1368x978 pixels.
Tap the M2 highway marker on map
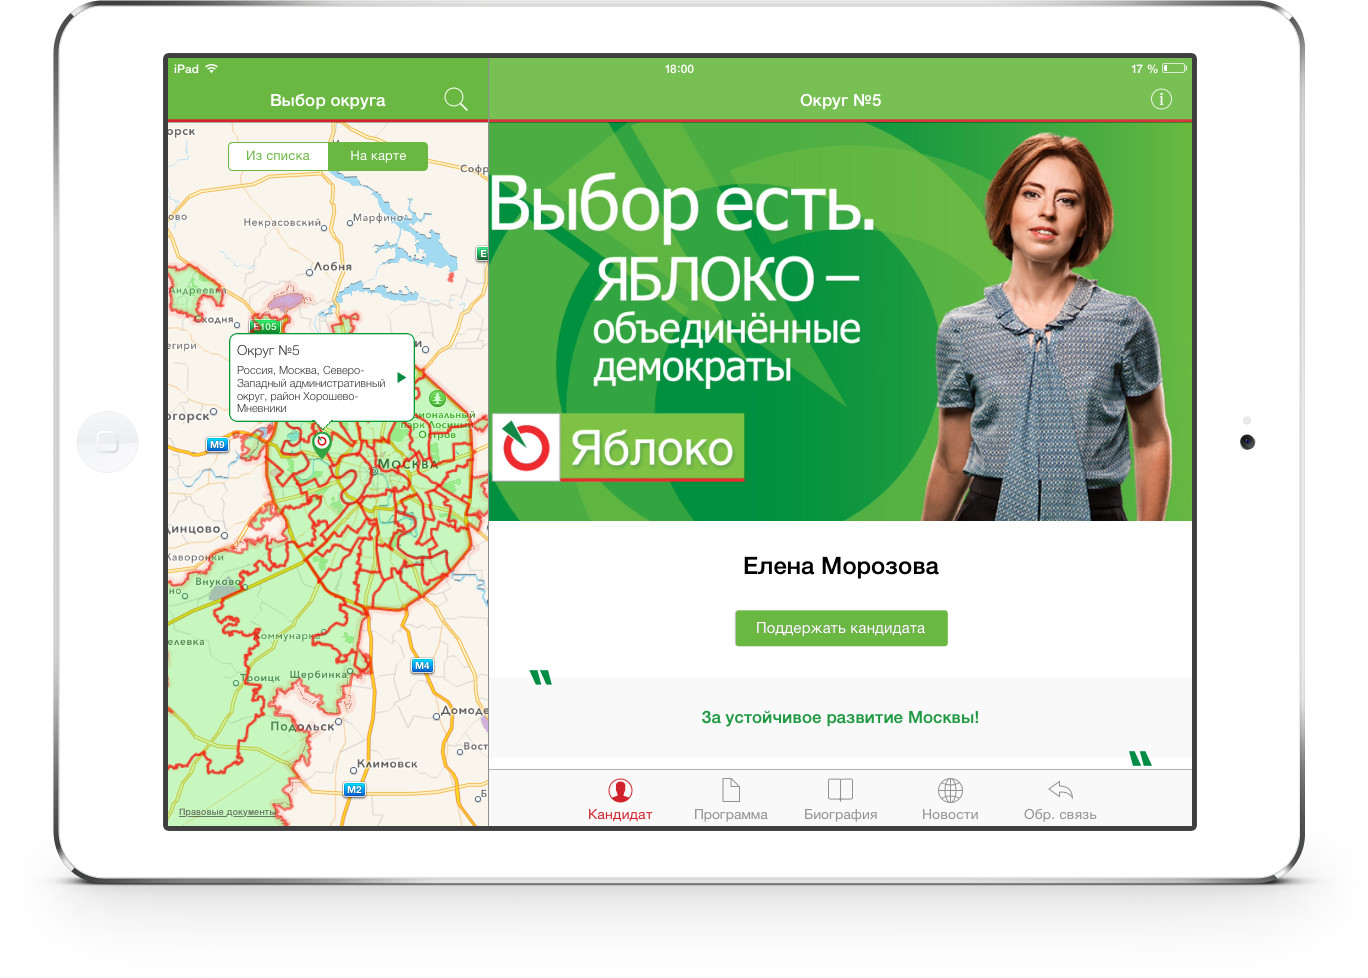point(354,789)
